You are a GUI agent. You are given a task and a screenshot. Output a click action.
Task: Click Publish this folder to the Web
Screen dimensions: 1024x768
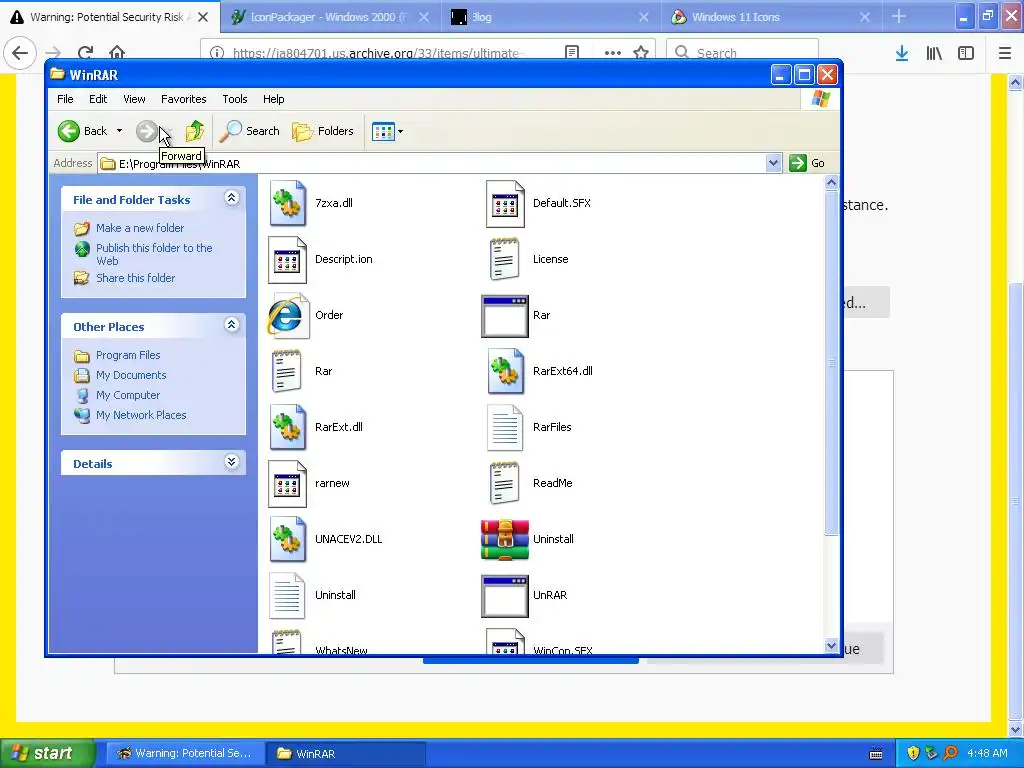154,255
